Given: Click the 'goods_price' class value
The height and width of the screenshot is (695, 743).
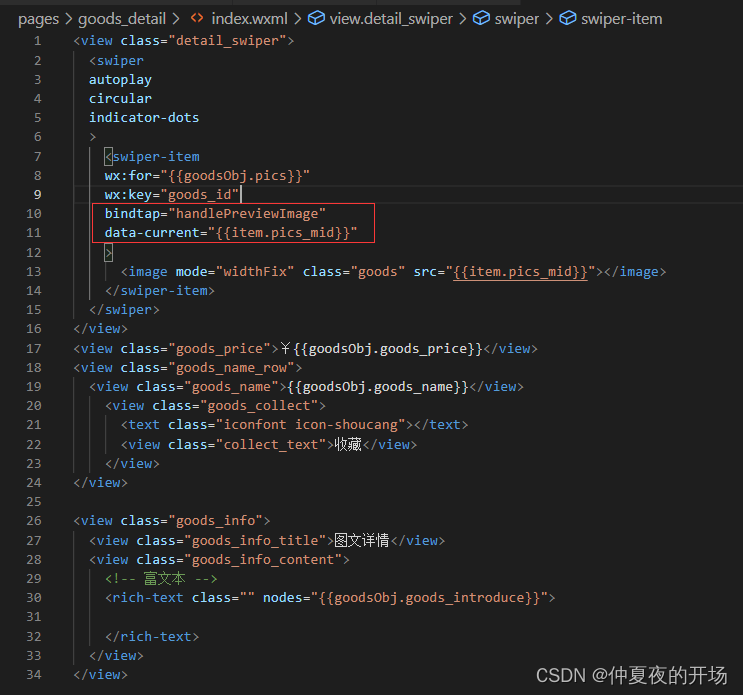Looking at the screenshot, I should tap(219, 349).
